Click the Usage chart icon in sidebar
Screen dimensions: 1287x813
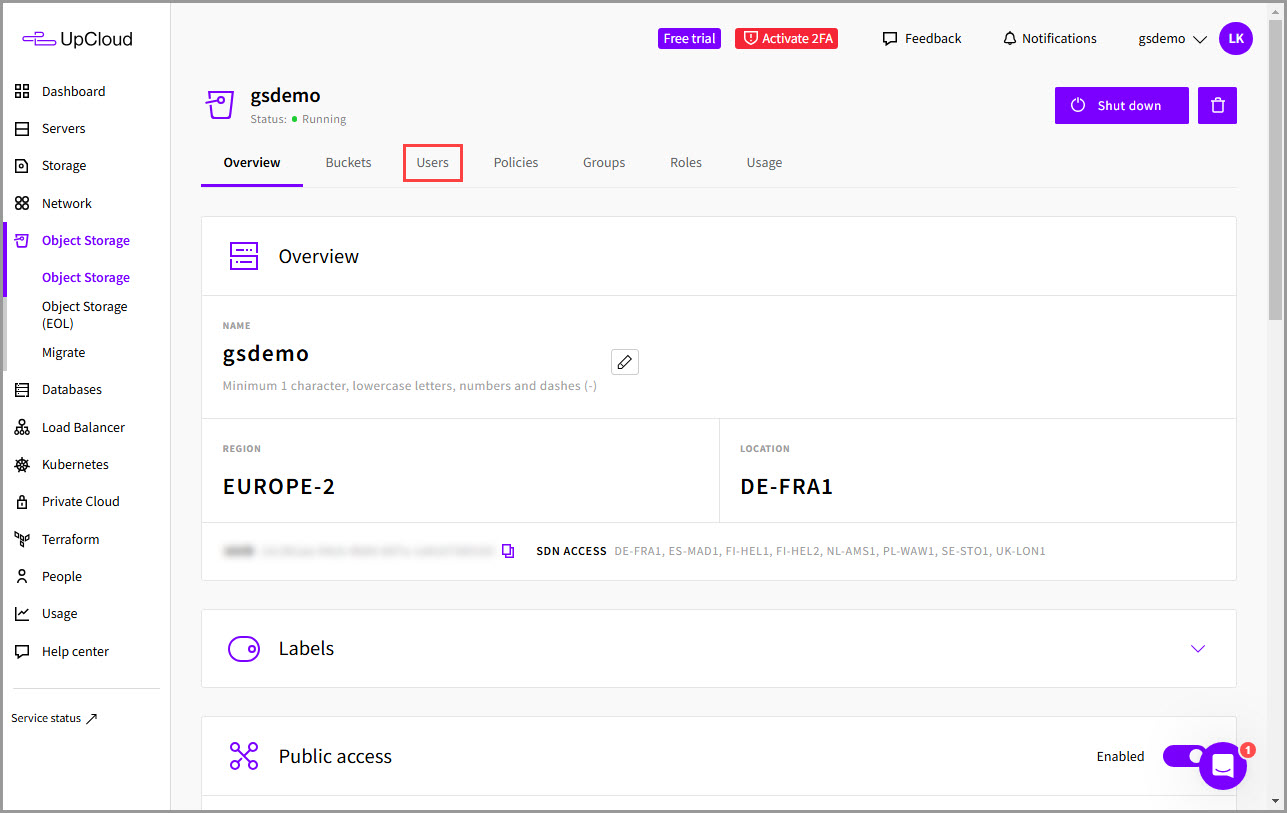point(22,614)
